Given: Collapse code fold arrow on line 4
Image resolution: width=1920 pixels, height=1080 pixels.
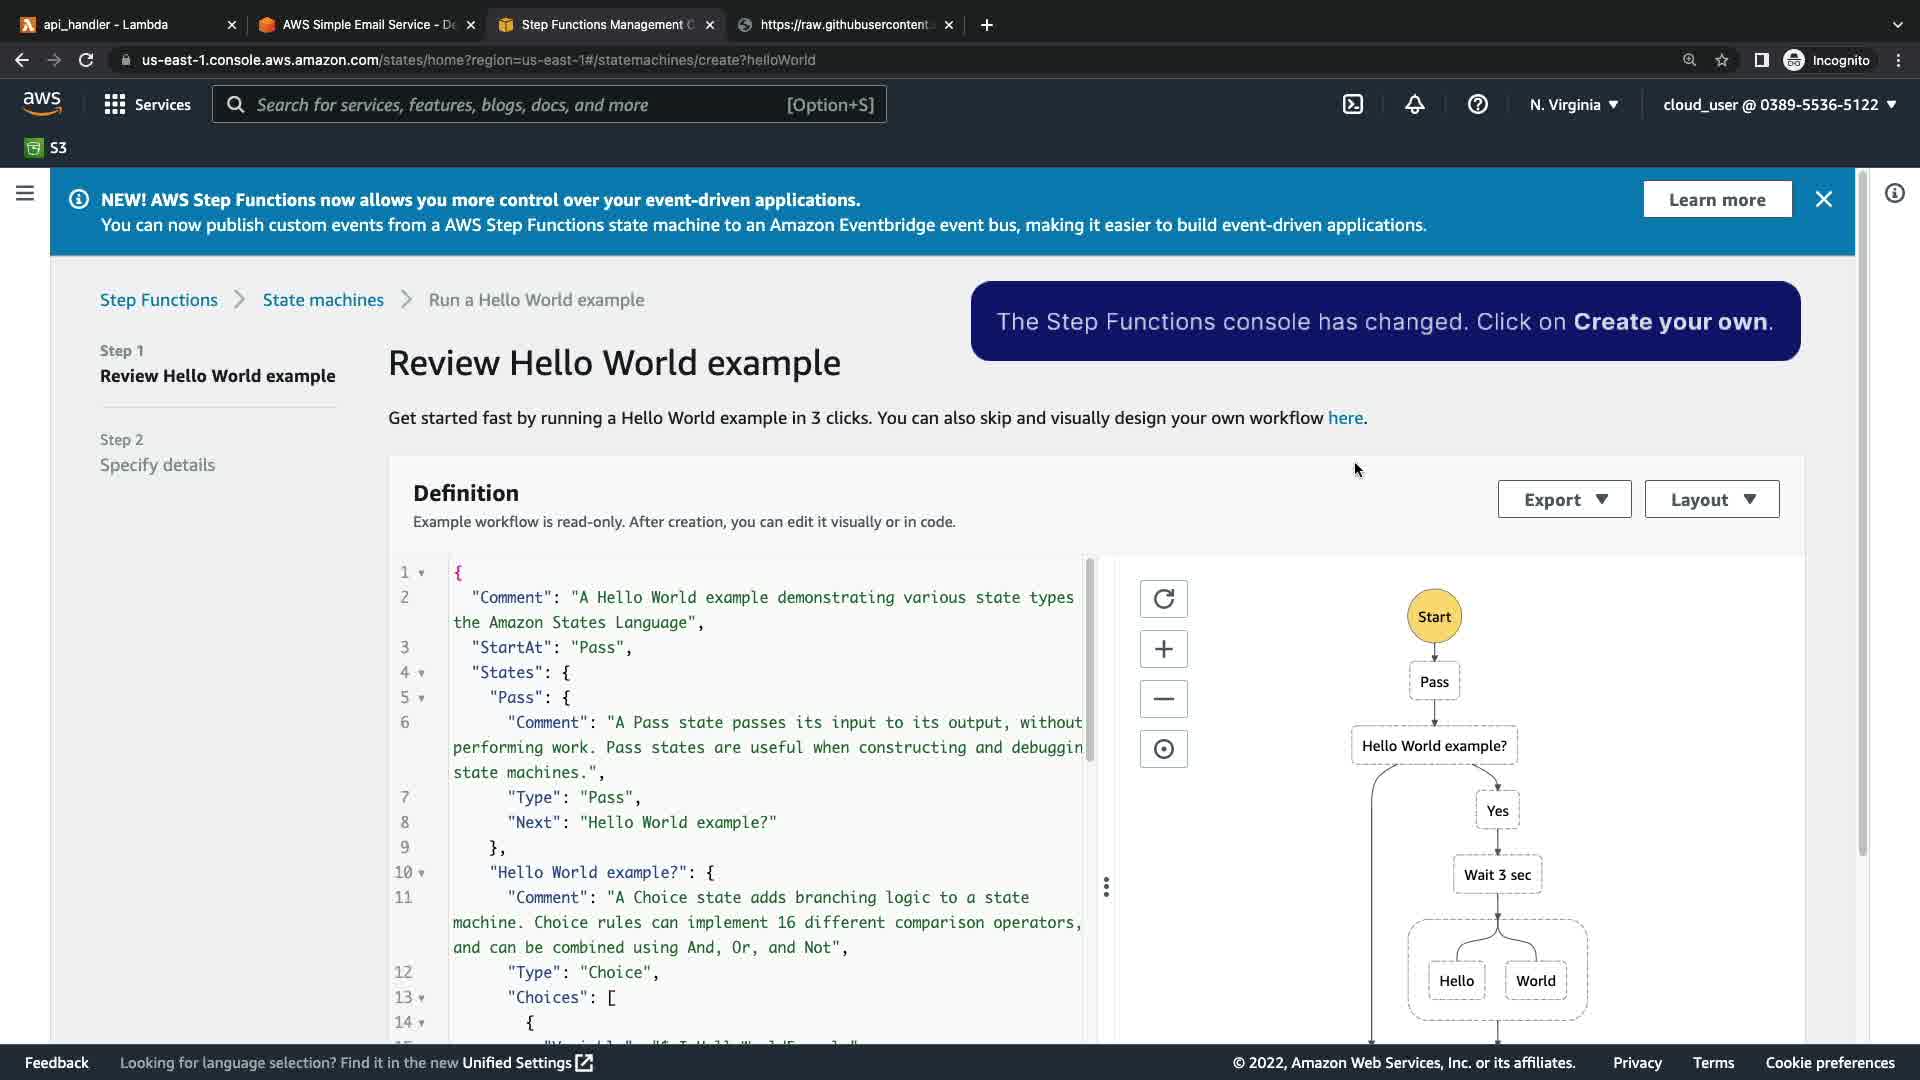Looking at the screenshot, I should coord(421,673).
